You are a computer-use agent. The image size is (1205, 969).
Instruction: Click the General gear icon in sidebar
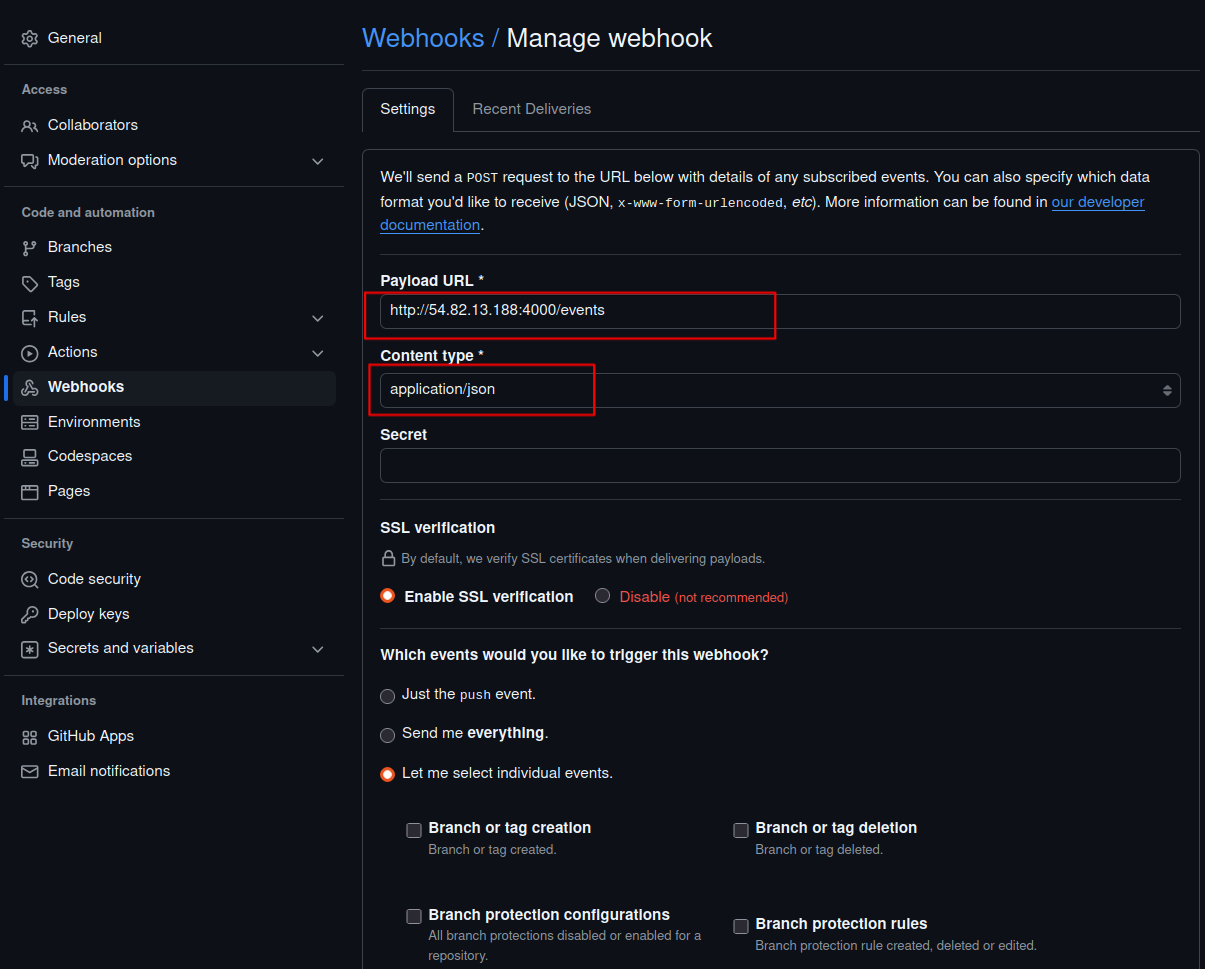point(30,38)
